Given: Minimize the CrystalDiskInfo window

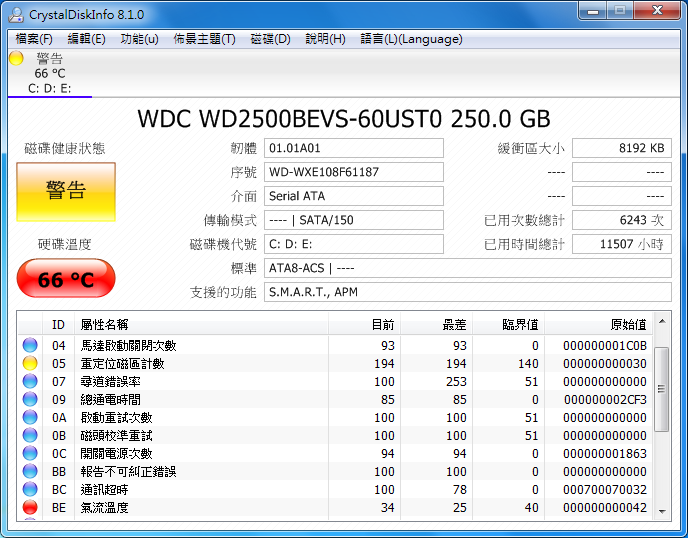Looking at the screenshot, I should pyautogui.click(x=593, y=11).
